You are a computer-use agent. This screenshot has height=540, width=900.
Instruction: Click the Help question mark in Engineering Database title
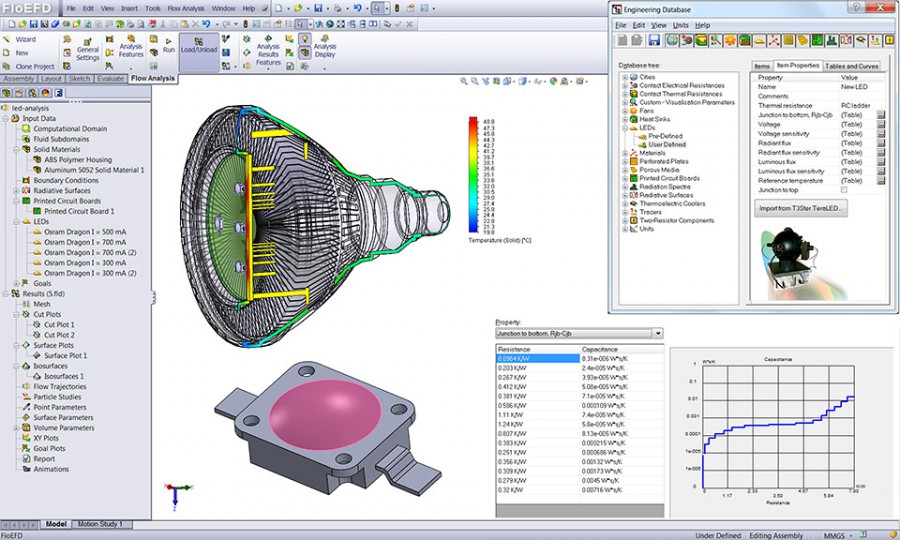pyautogui.click(x=856, y=7)
